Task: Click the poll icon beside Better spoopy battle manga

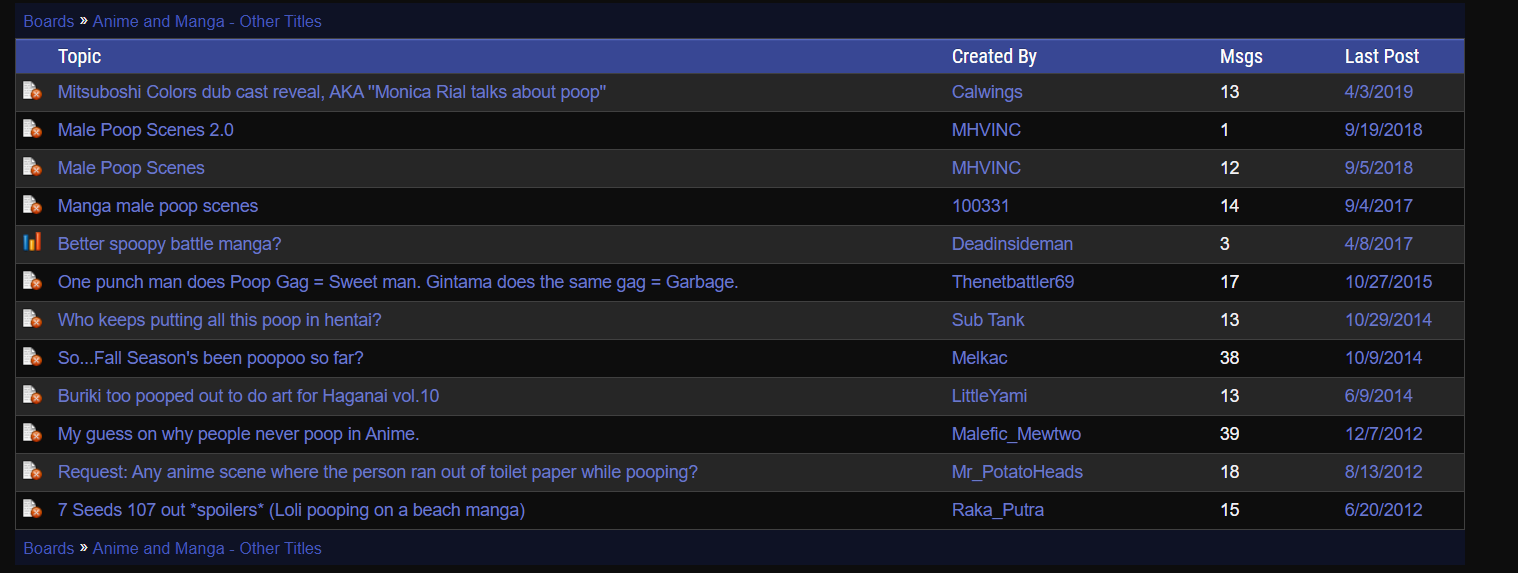Action: (x=32, y=242)
